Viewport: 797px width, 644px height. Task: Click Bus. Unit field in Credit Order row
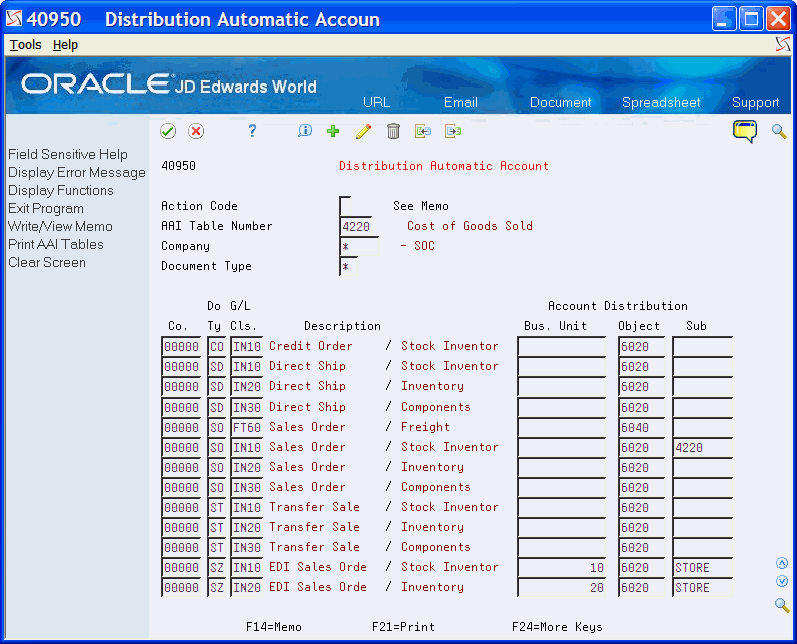click(x=562, y=346)
